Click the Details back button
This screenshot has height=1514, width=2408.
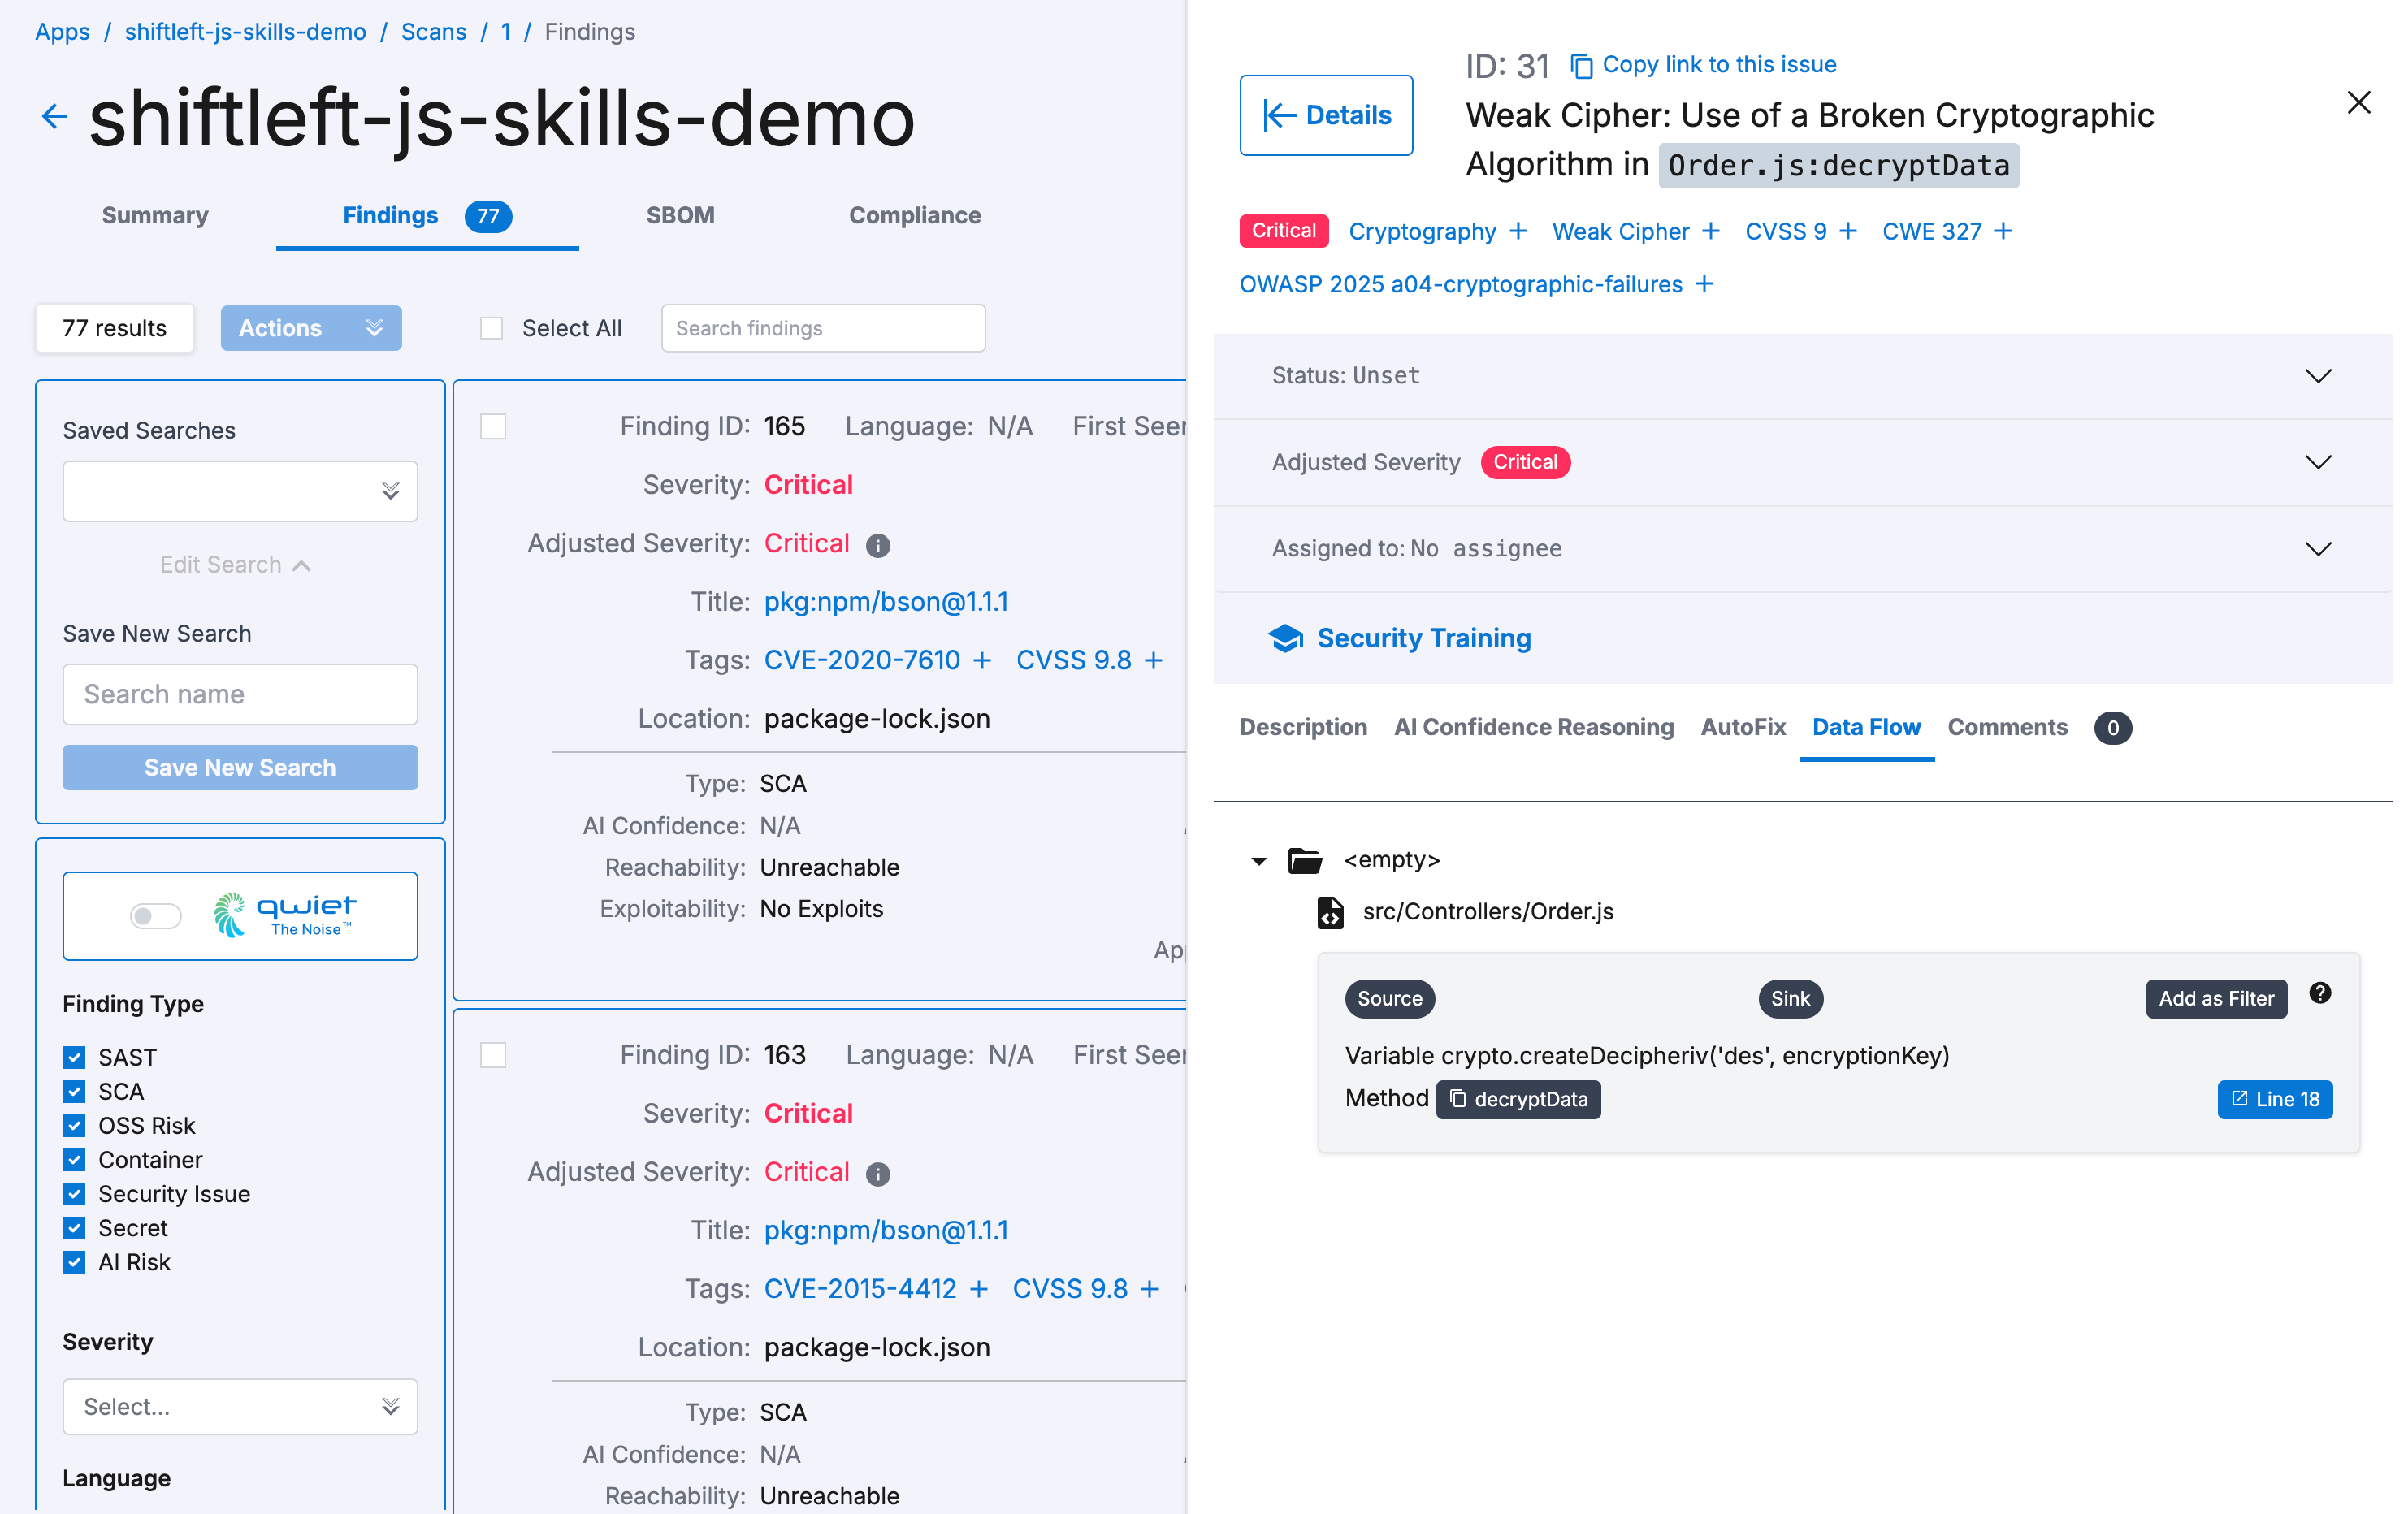point(1326,115)
